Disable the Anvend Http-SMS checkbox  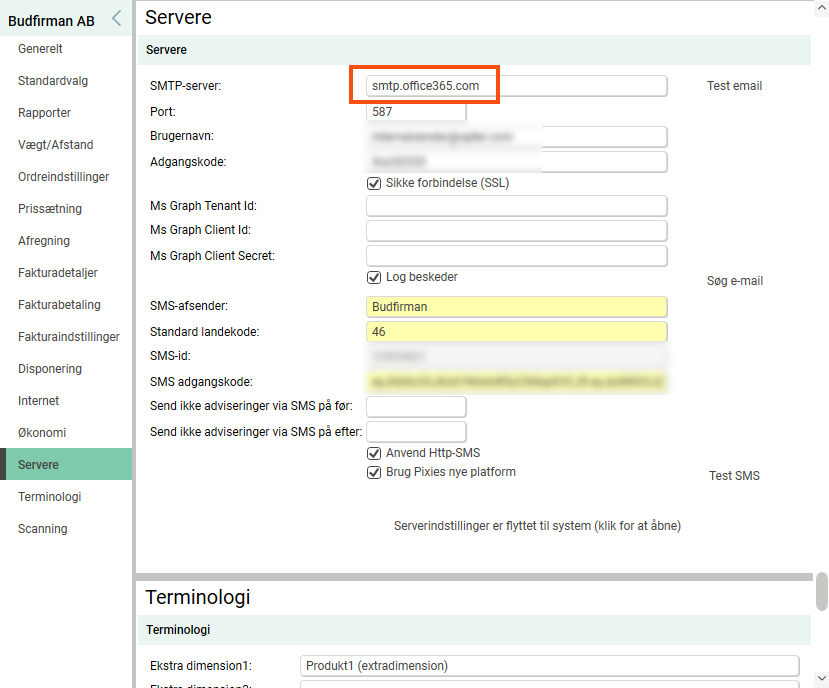tap(375, 453)
